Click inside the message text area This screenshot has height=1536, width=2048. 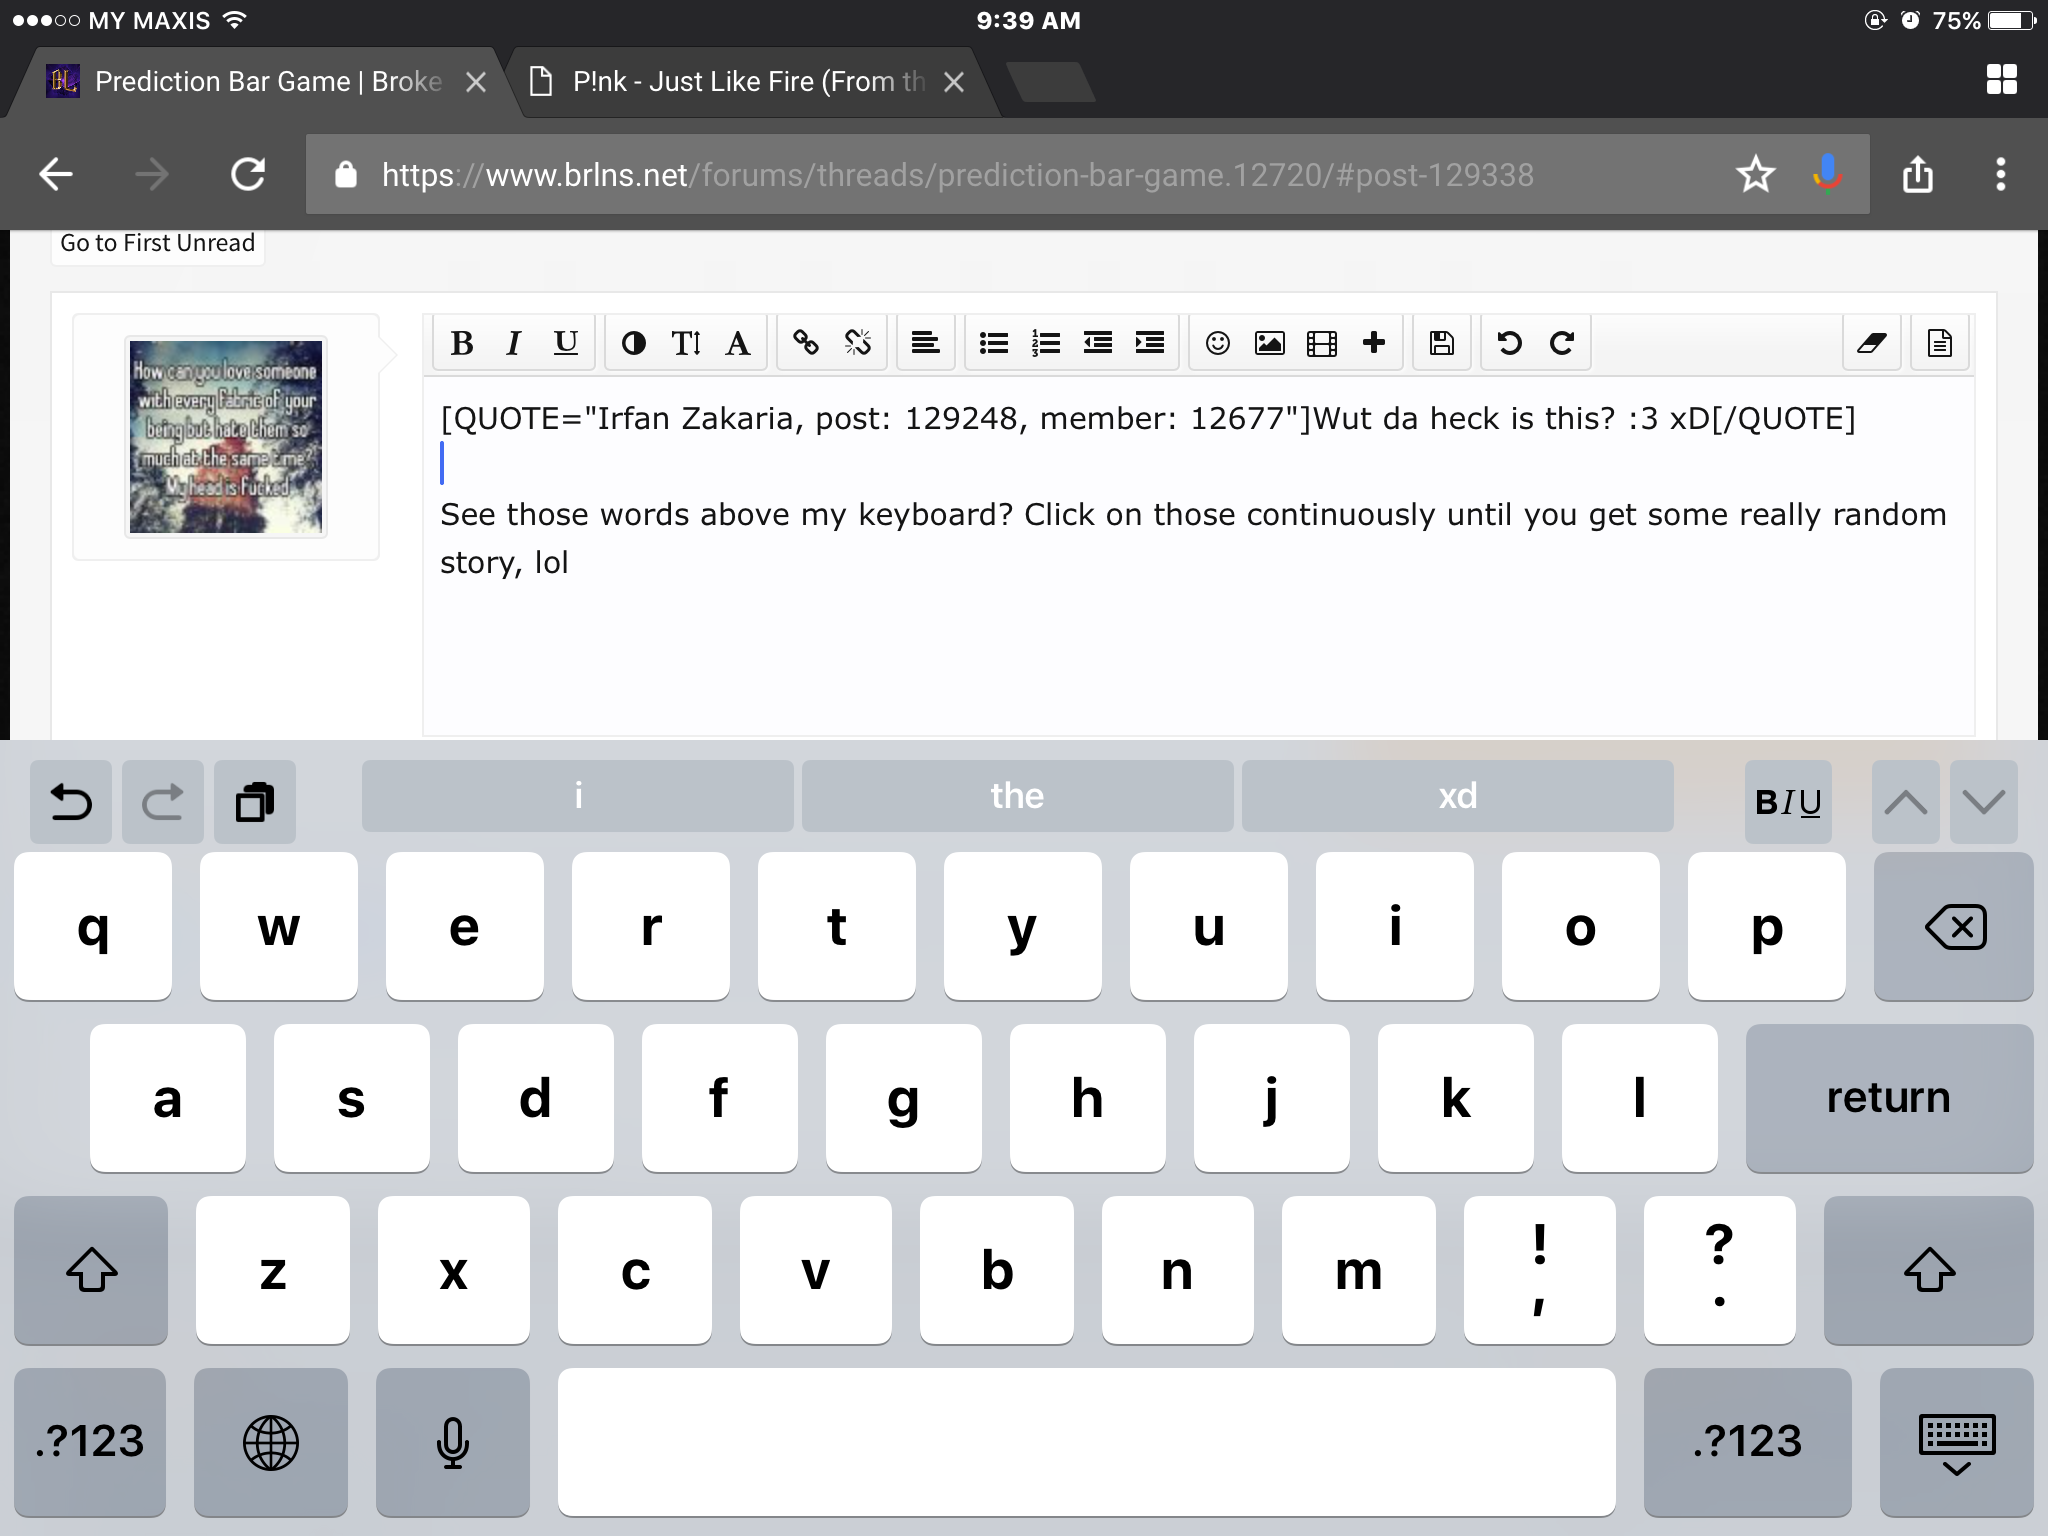click(1198, 556)
